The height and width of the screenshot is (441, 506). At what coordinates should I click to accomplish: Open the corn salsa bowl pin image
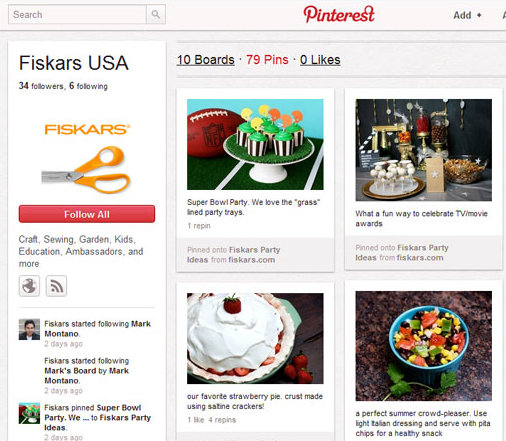pyautogui.click(x=423, y=346)
